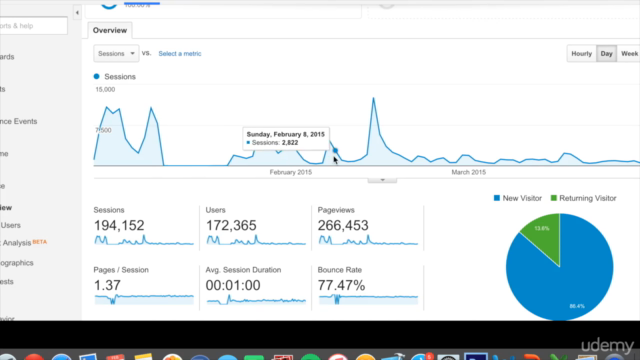Collapse the left sidebar with the arrow
Image resolution: width=640 pixels, height=360 pixels.
click(x=77, y=13)
